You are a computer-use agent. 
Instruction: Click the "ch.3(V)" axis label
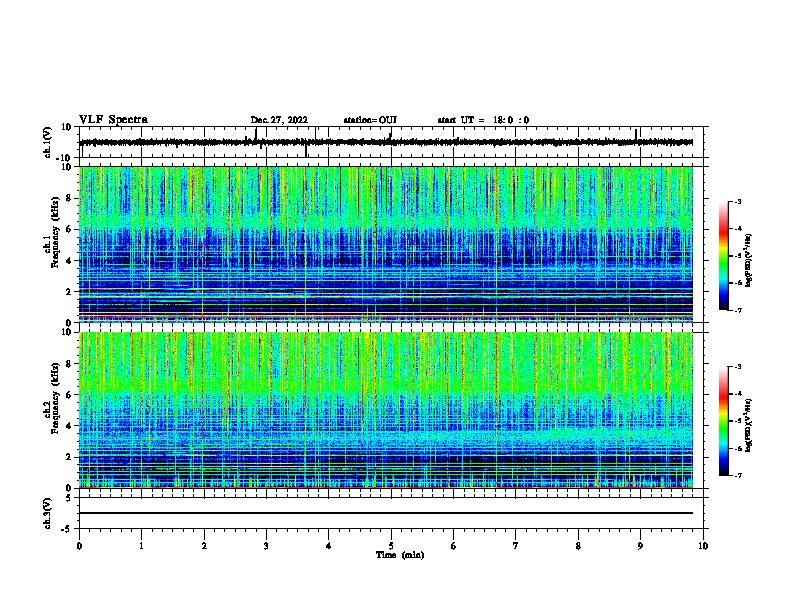point(48,513)
